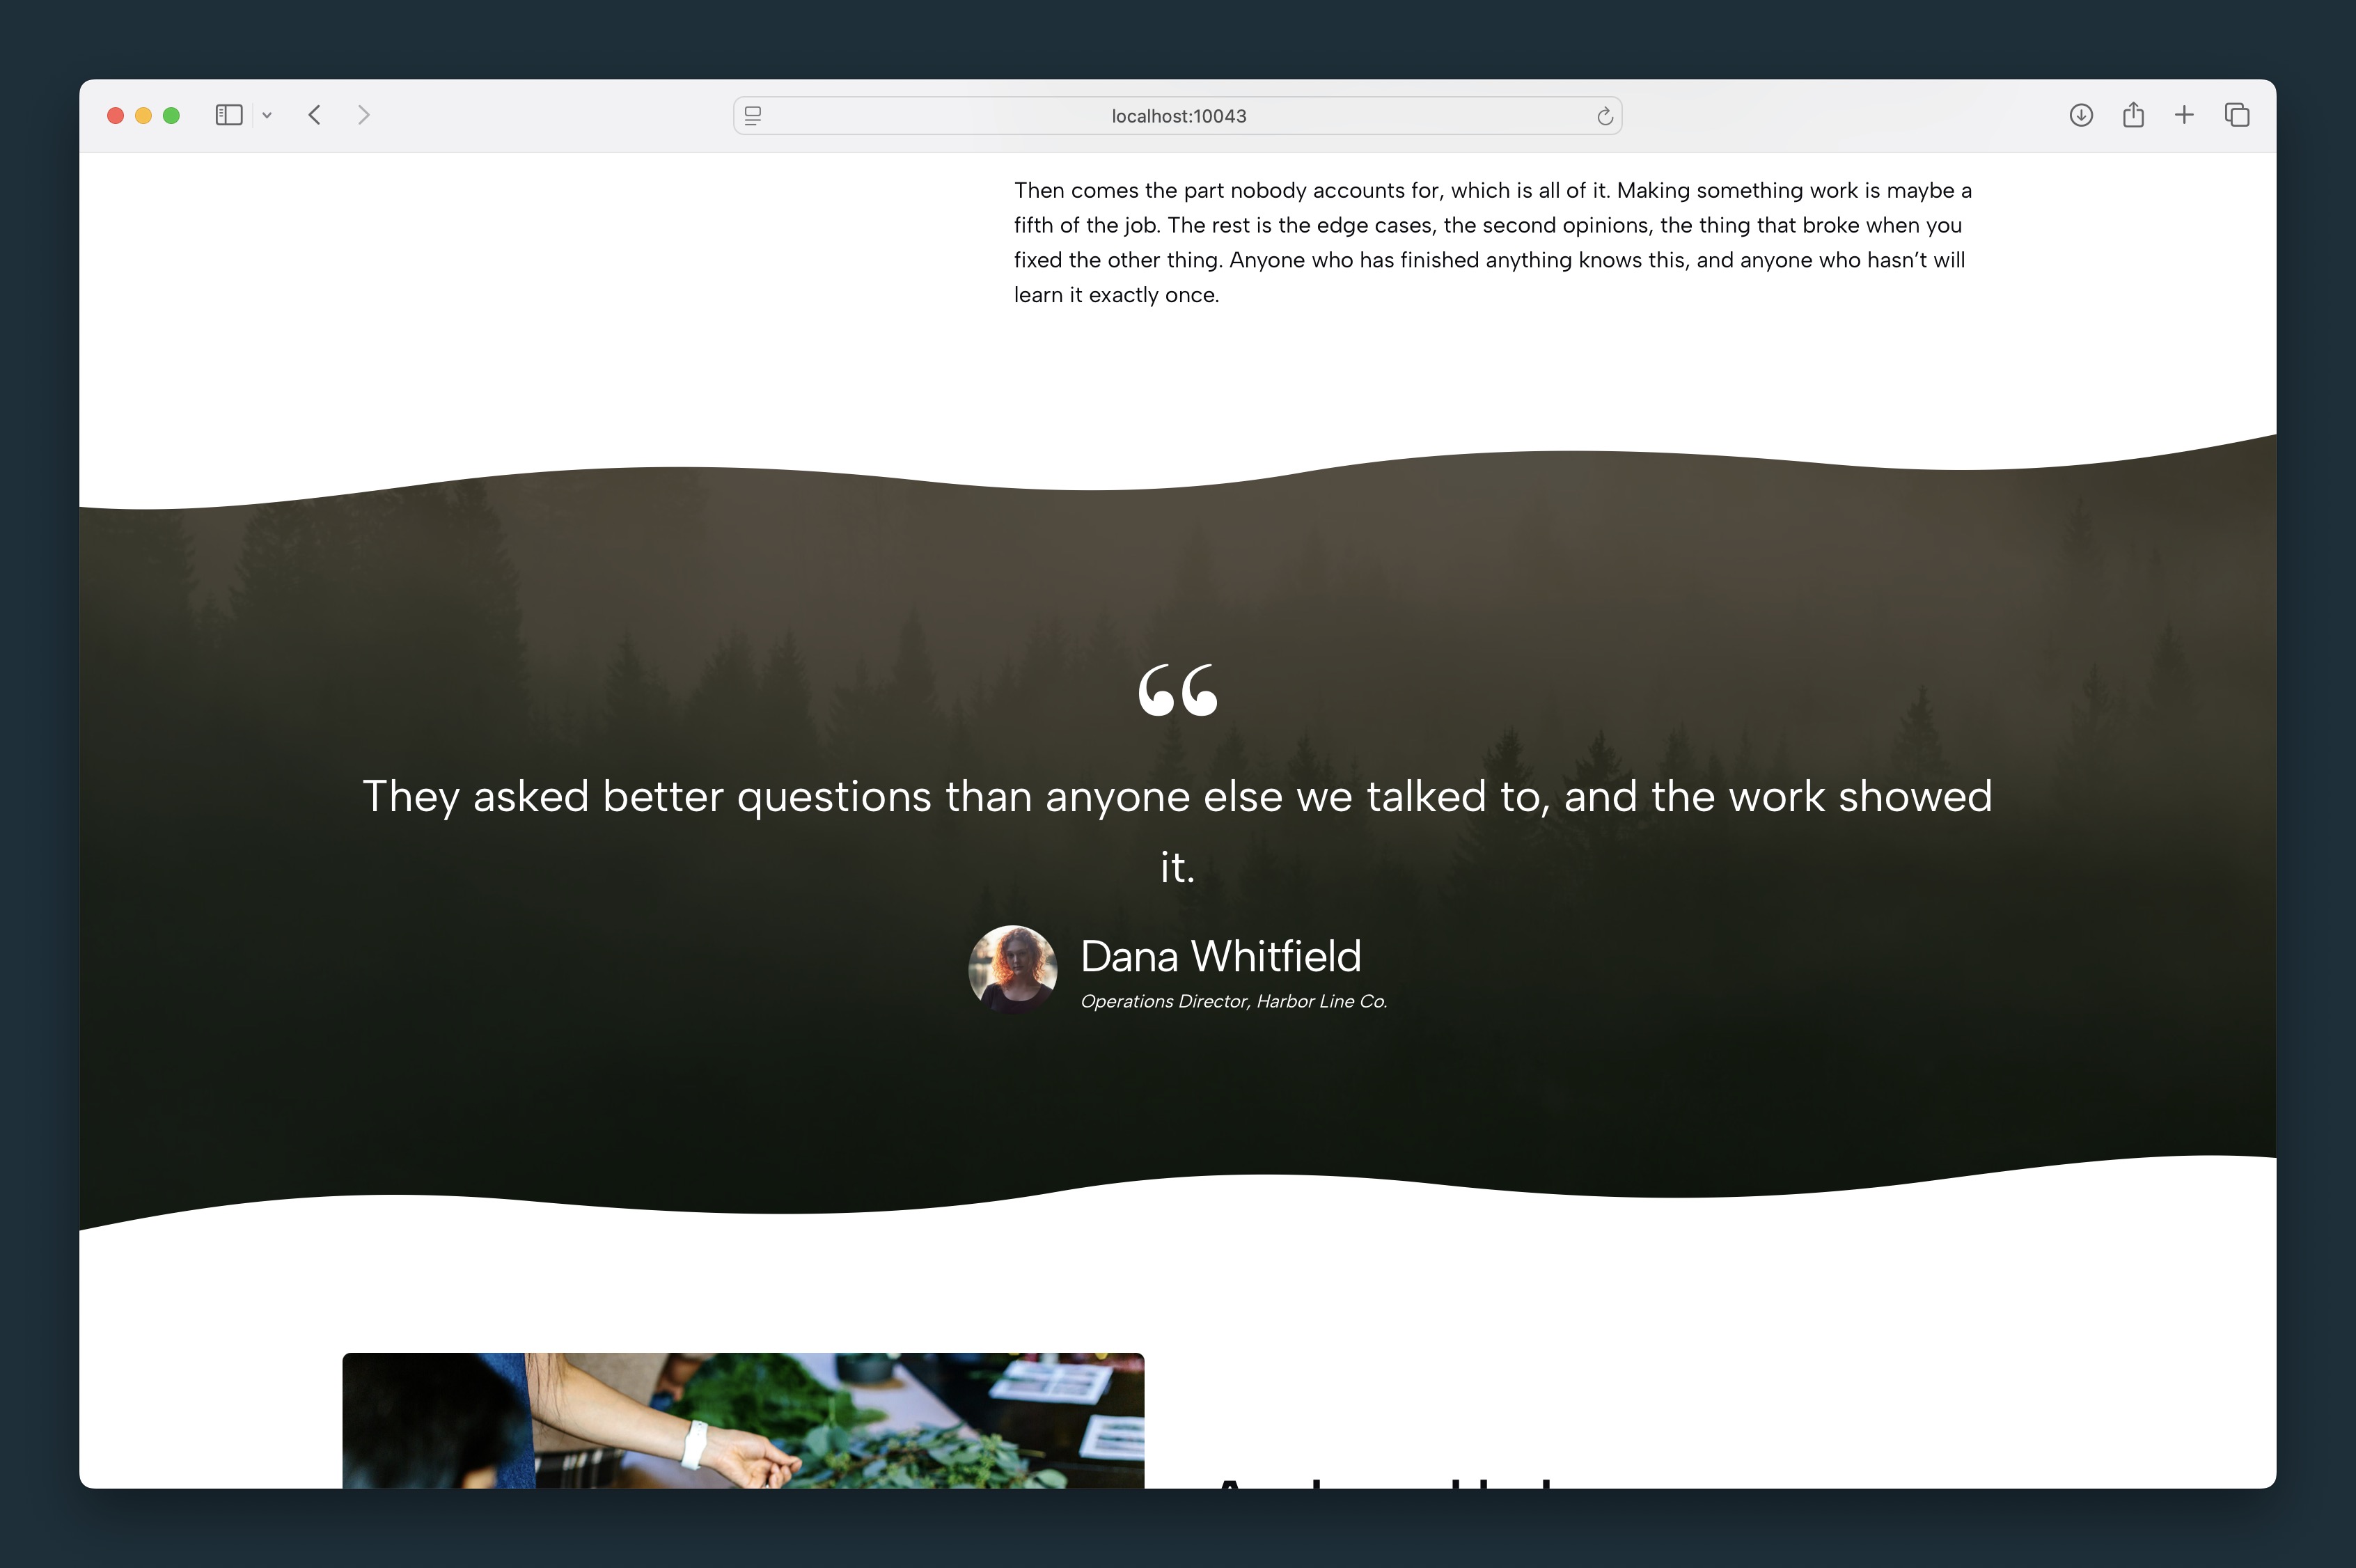This screenshot has height=1568, width=2356.
Task: Click the Operations Director, Harbor Line Co. caption
Action: coord(1233,1001)
